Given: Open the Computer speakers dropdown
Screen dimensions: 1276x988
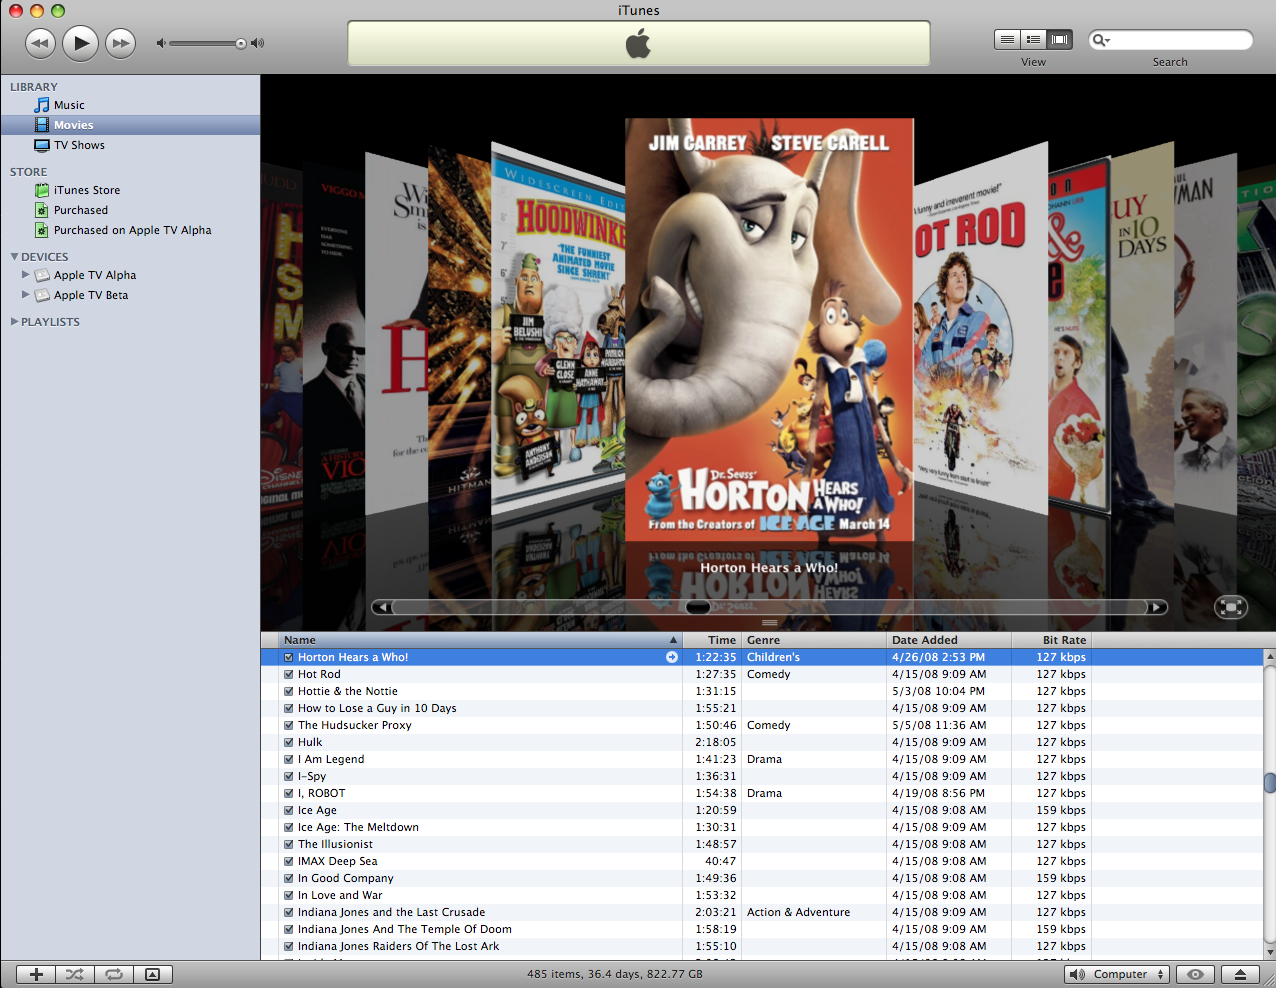Looking at the screenshot, I should 1117,974.
